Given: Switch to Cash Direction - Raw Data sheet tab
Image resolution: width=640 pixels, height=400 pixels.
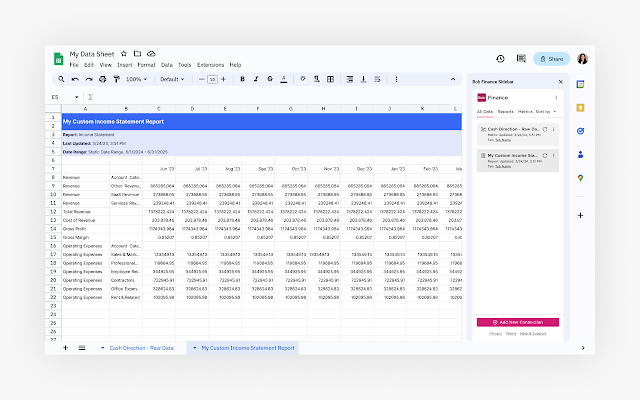Looking at the screenshot, I should coord(141,348).
